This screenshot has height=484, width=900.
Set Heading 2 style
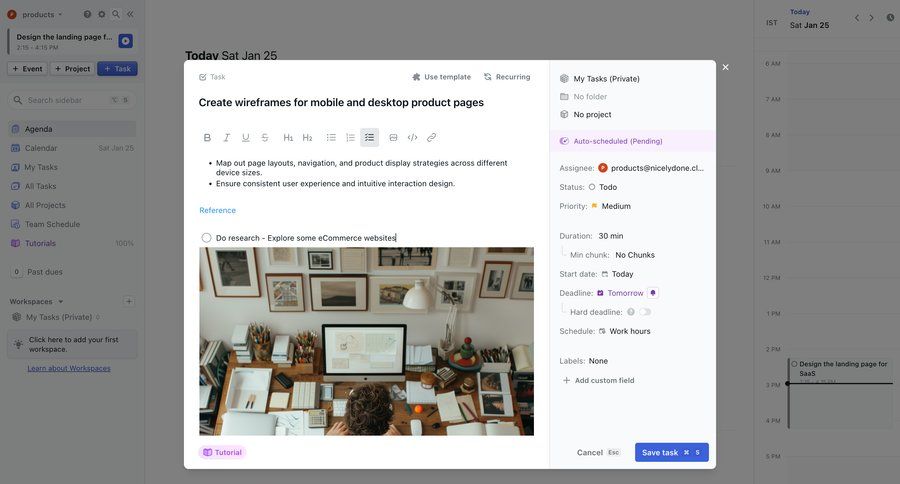[x=308, y=137]
